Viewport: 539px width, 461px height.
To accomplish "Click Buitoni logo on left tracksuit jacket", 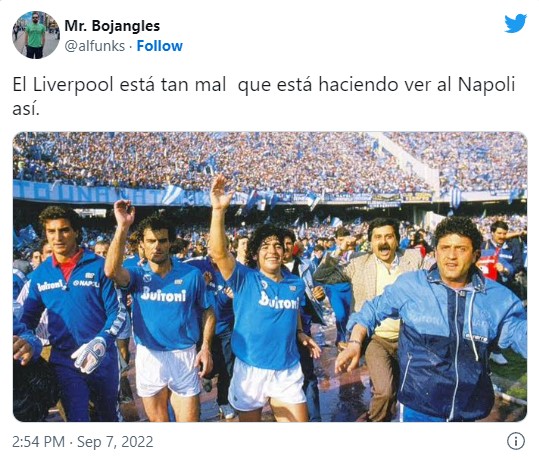I will [x=50, y=286].
